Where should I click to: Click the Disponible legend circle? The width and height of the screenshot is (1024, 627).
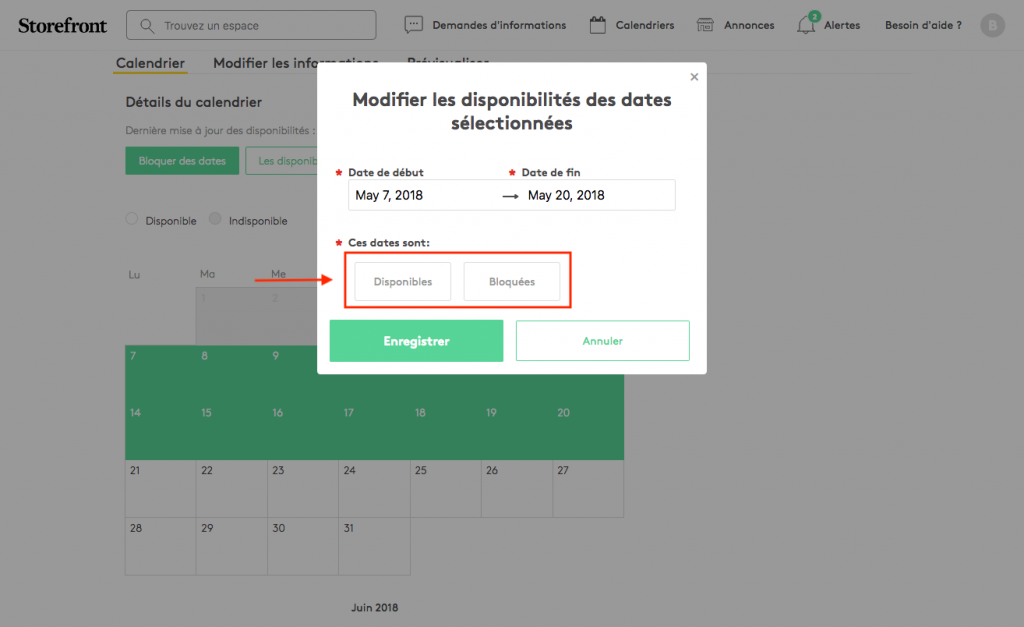coord(132,220)
